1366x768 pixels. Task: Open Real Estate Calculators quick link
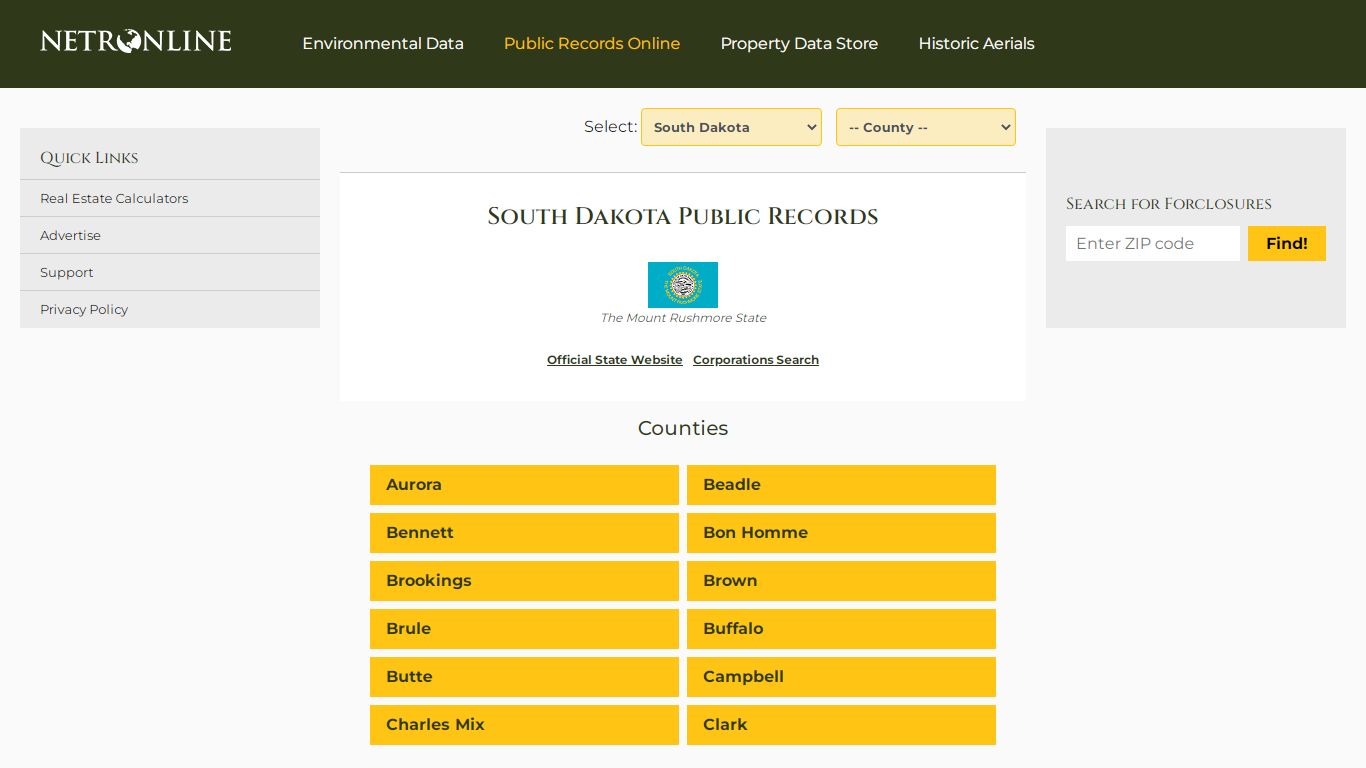pos(170,198)
